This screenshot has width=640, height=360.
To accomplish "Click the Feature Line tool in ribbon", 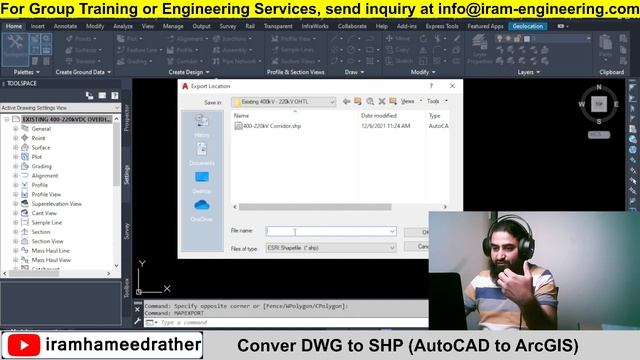I will coord(139,50).
